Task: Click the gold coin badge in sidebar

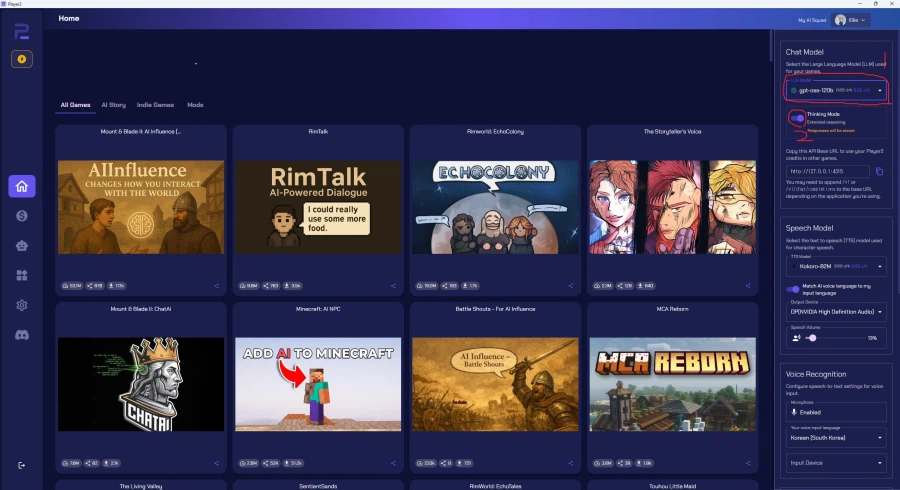Action: [x=22, y=59]
